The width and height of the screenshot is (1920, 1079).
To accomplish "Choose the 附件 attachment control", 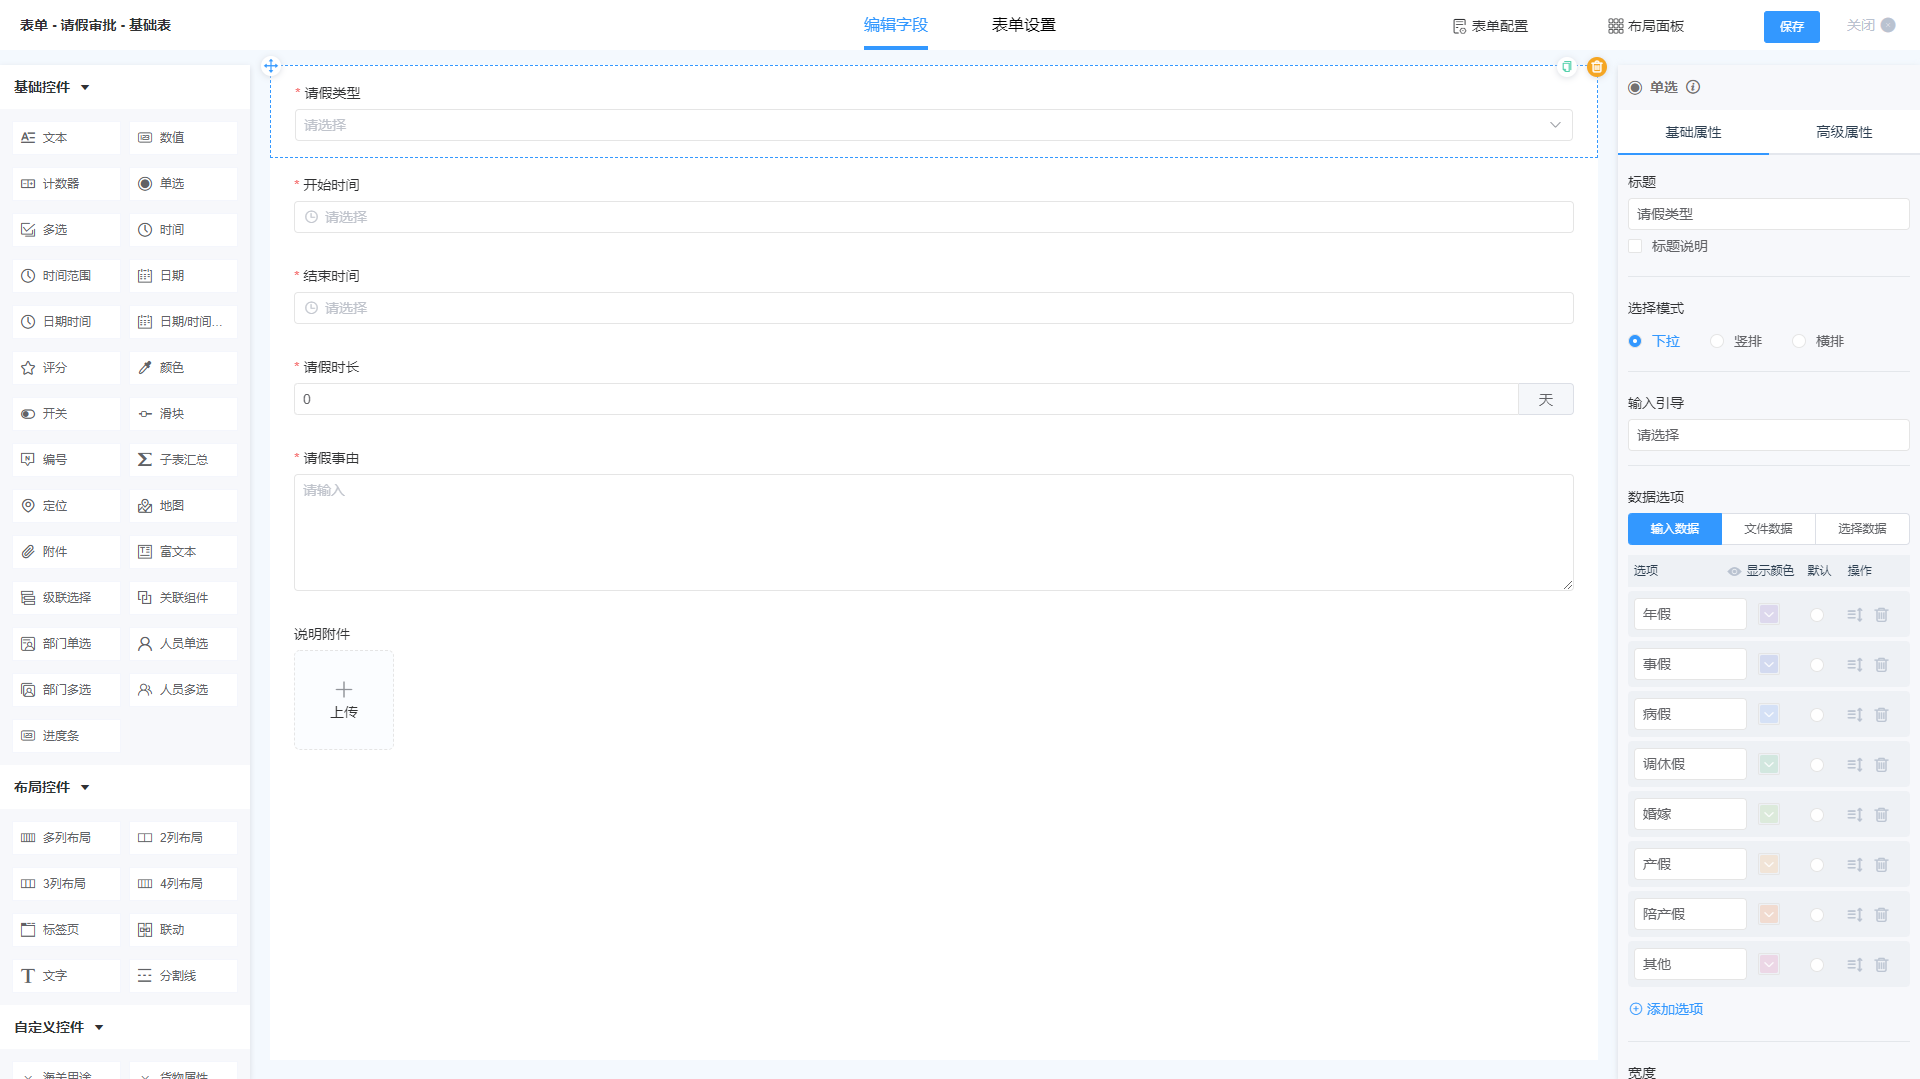I will 66,552.
